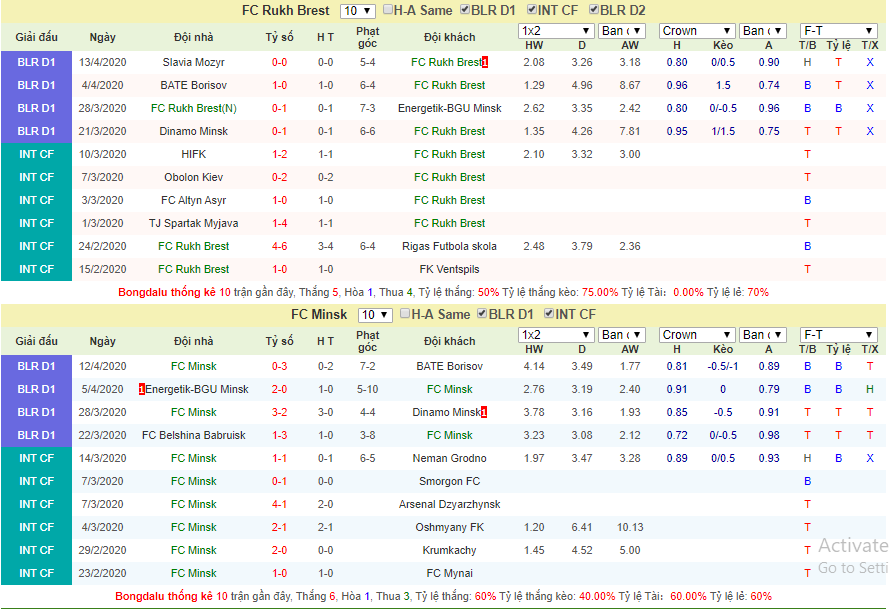Click the draw odds value 6.41
Image resolution: width=889 pixels, height=609 pixels.
(582, 527)
